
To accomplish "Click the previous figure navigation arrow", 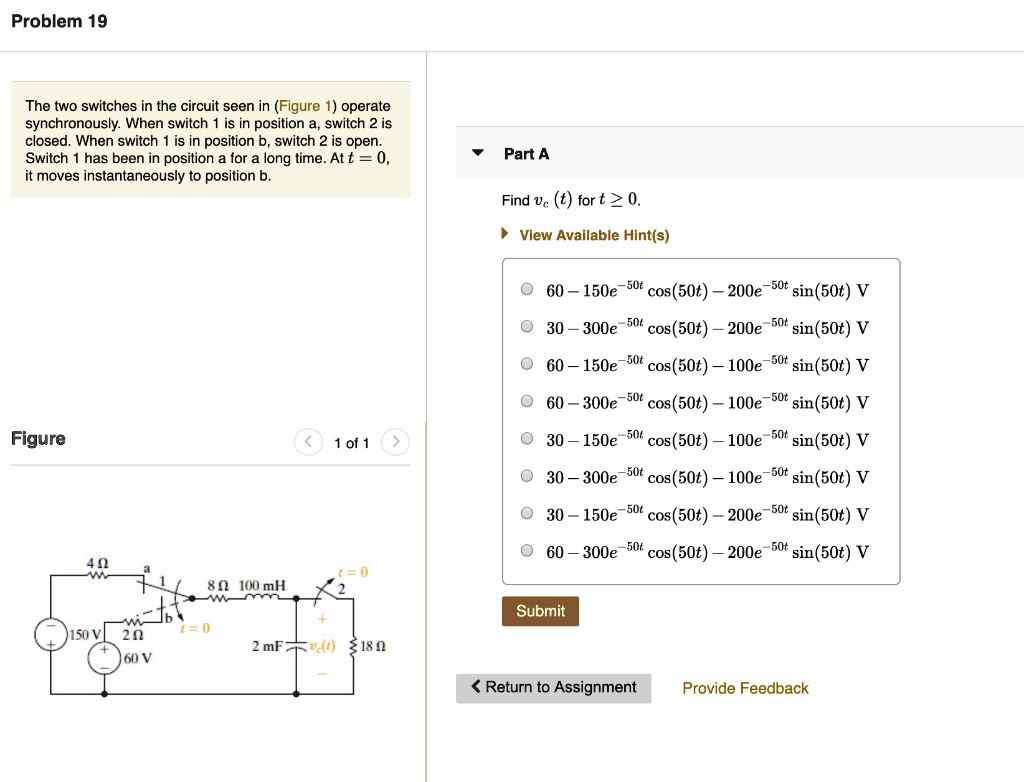I will tap(308, 441).
